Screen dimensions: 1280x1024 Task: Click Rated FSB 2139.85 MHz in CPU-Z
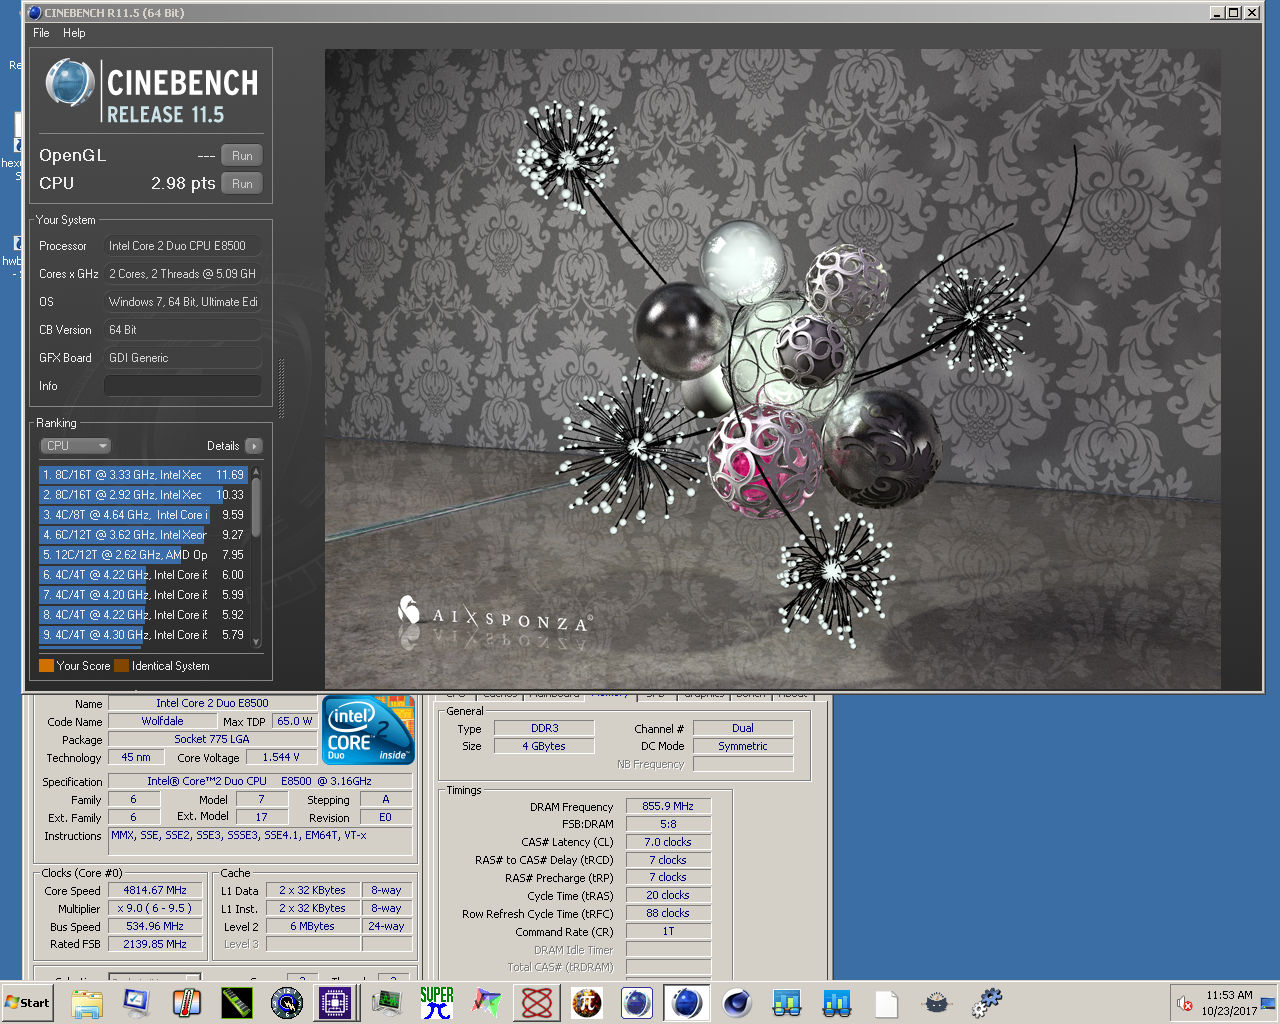[155, 944]
